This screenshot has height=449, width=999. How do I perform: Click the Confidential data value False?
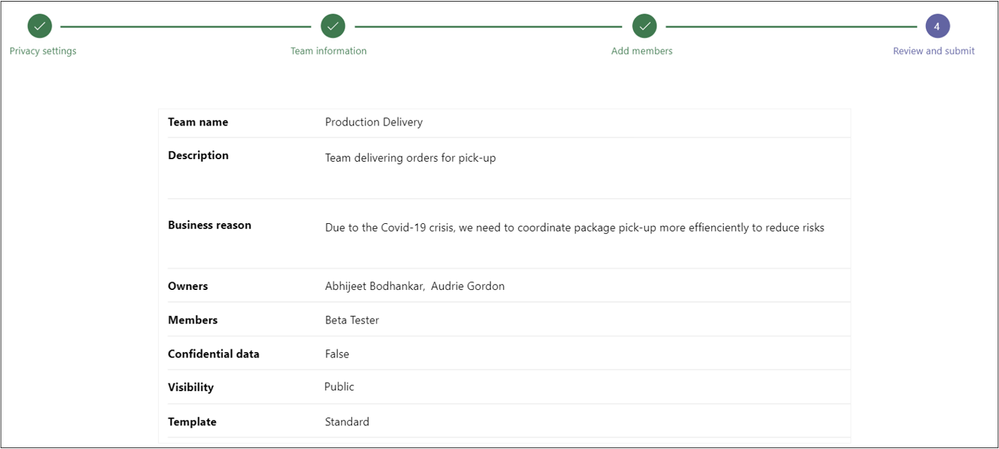point(337,354)
